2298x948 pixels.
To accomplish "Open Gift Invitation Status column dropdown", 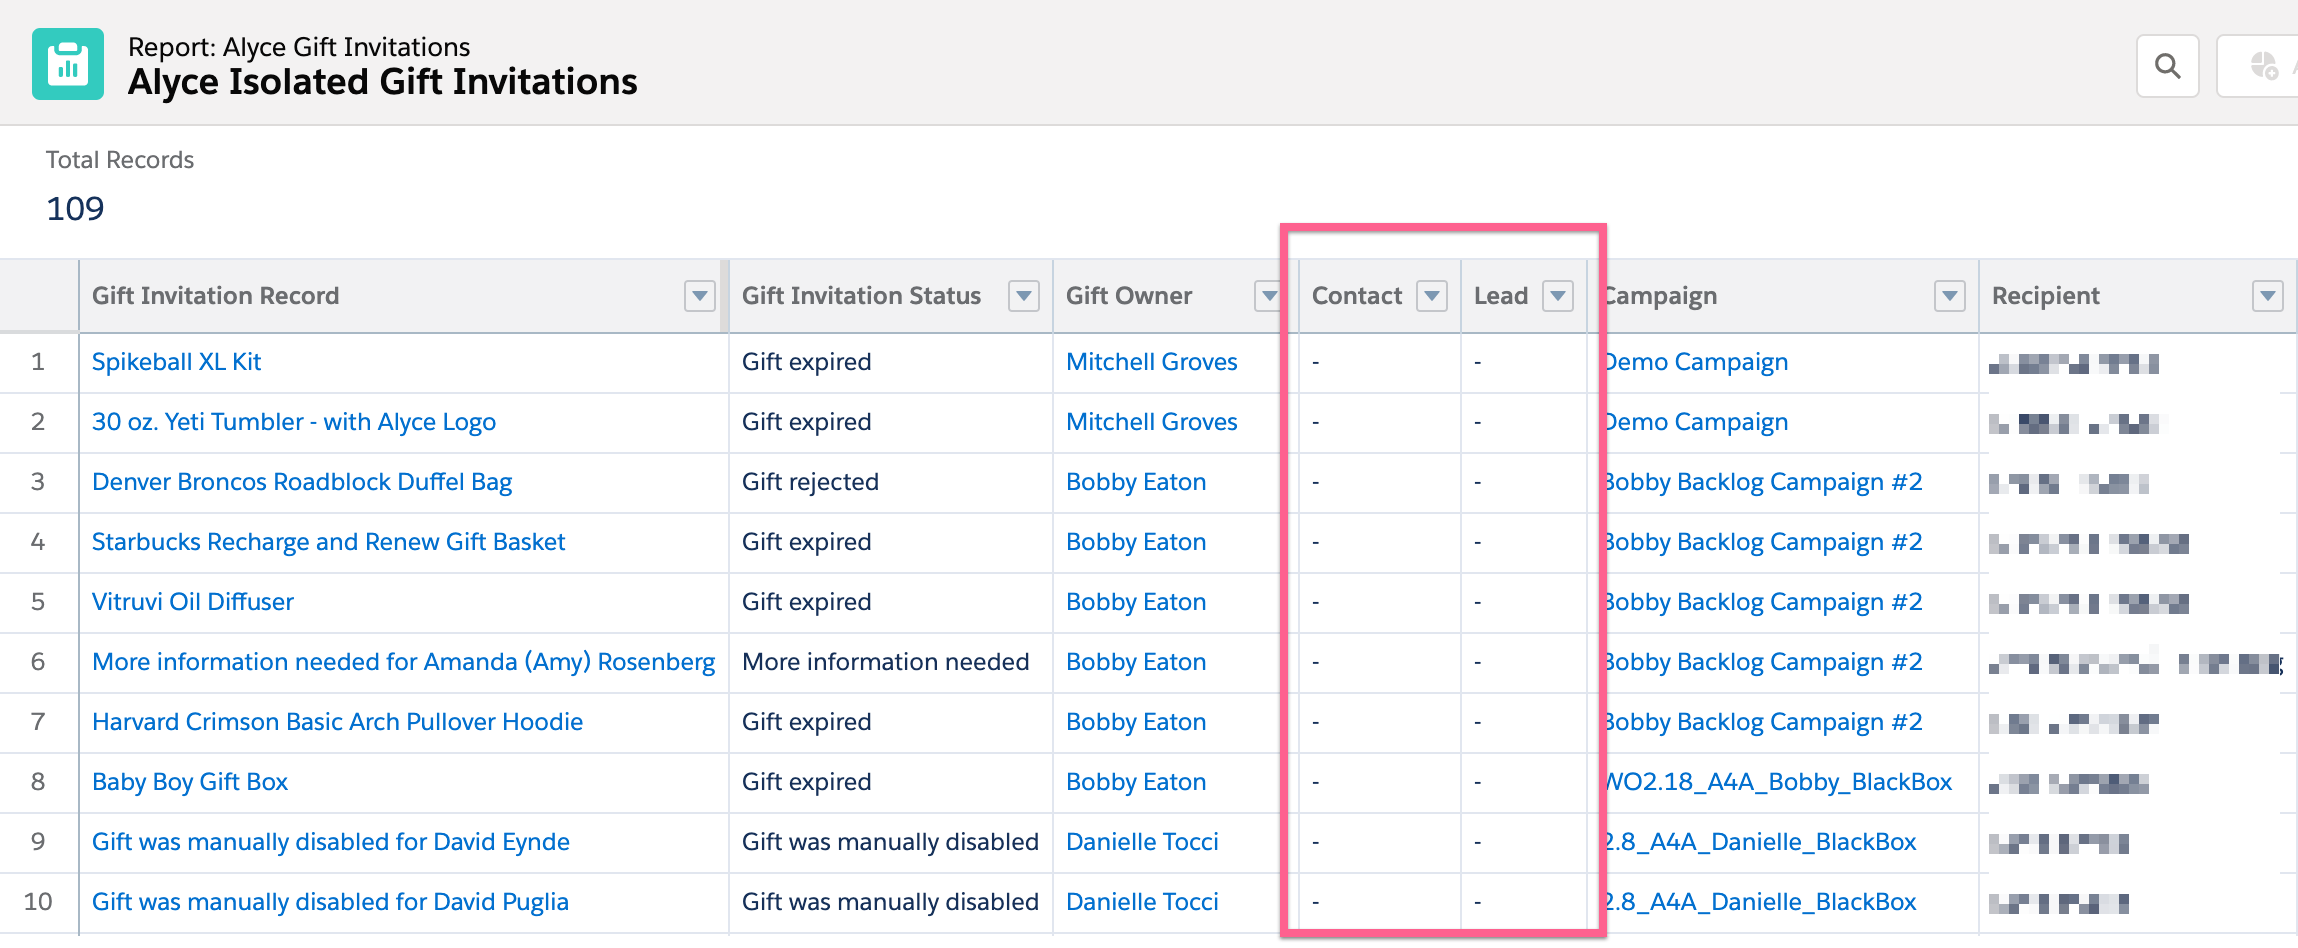I will coord(1024,296).
